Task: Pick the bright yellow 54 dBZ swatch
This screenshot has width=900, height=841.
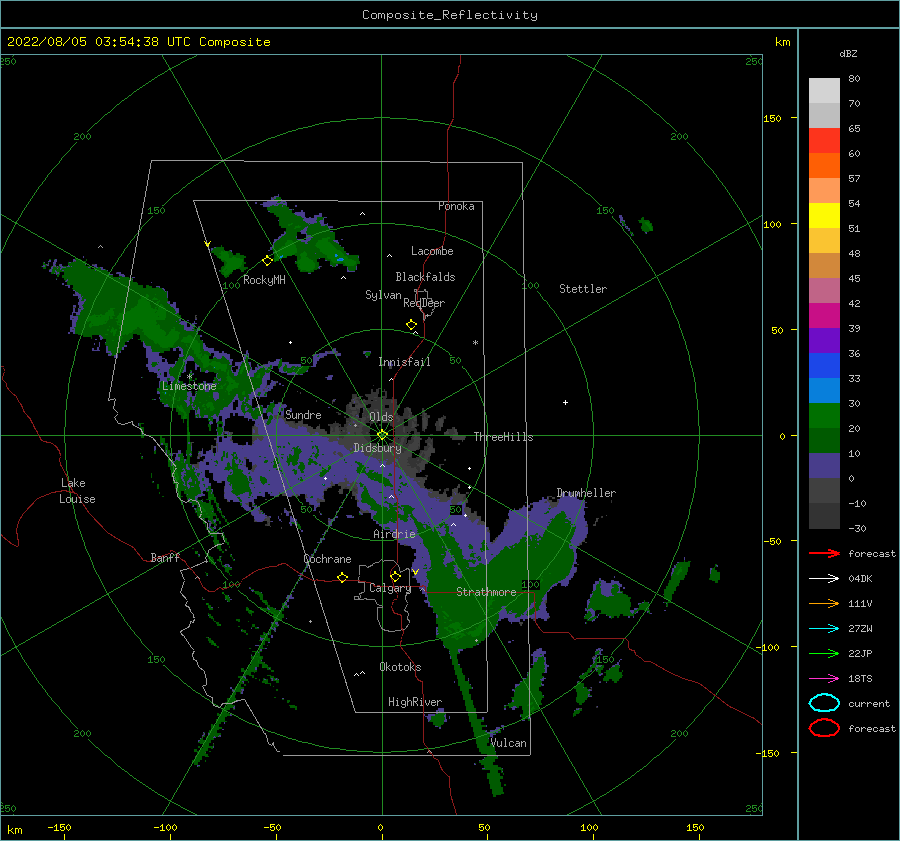Action: coord(824,215)
